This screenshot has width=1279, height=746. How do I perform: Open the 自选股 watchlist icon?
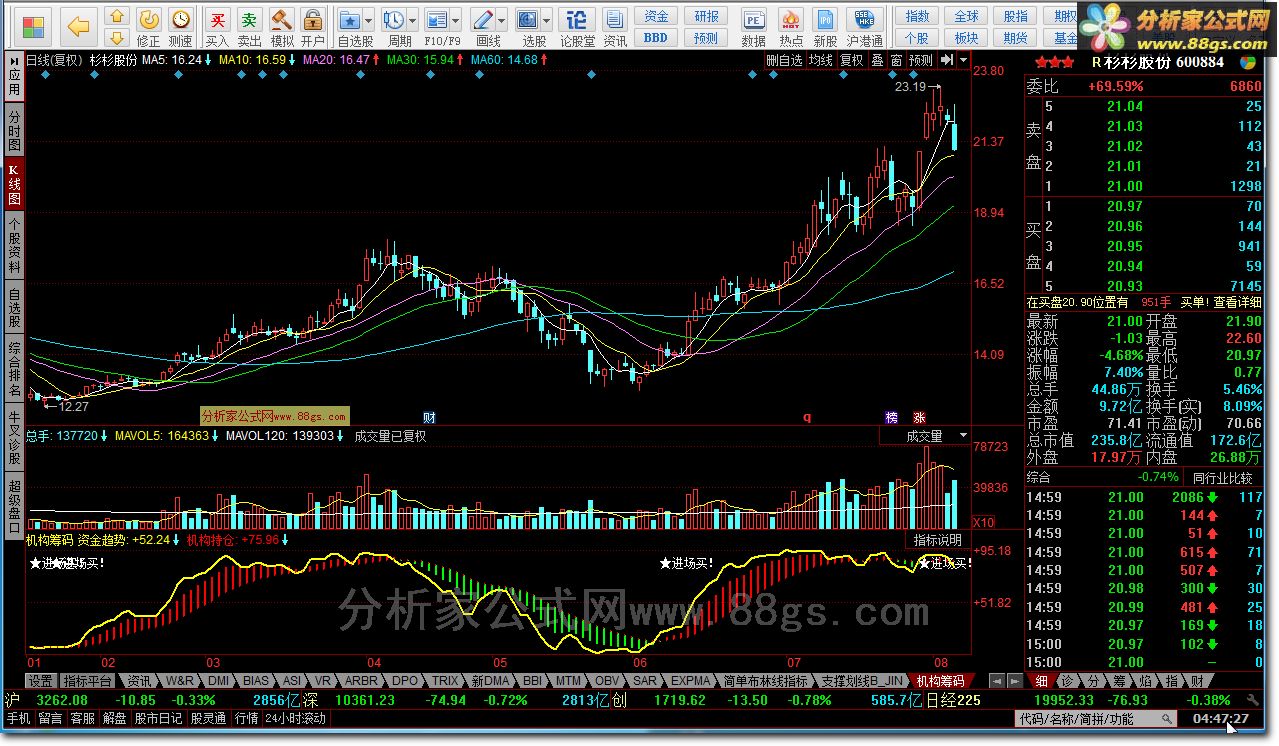pos(350,20)
